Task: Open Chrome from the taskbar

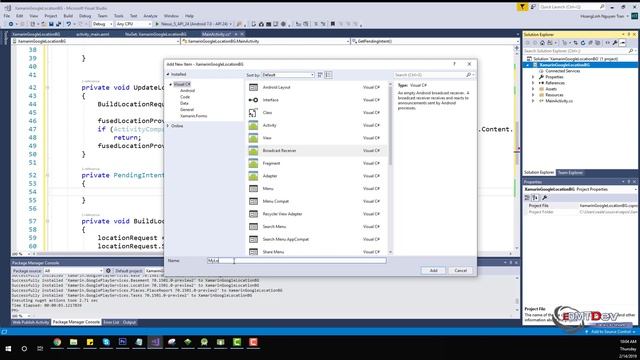Action: coord(57,342)
